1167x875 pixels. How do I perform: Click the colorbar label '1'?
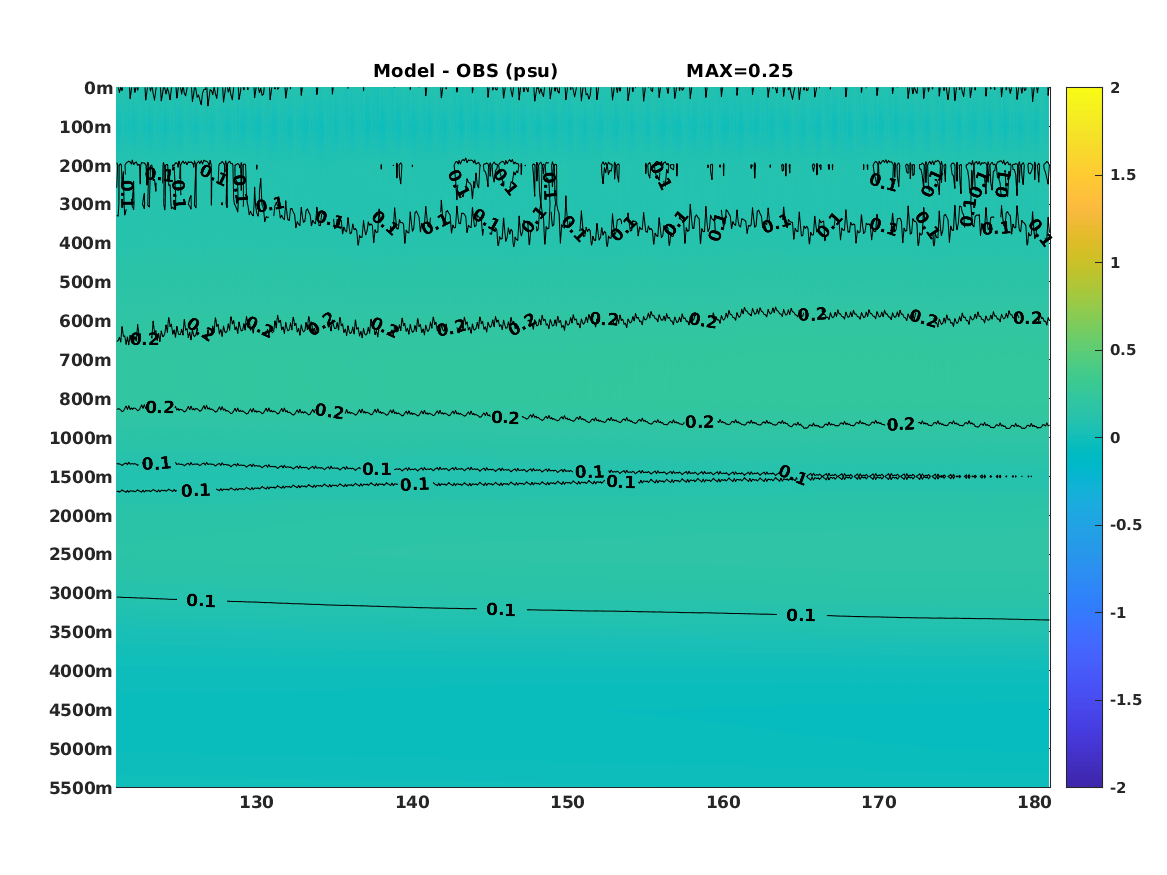pos(1115,263)
